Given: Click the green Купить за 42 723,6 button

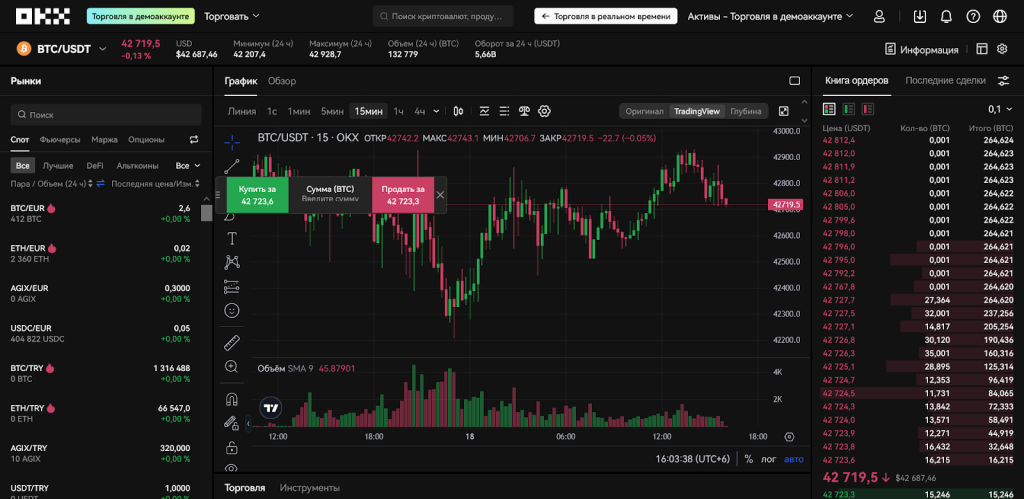Looking at the screenshot, I should click(257, 195).
